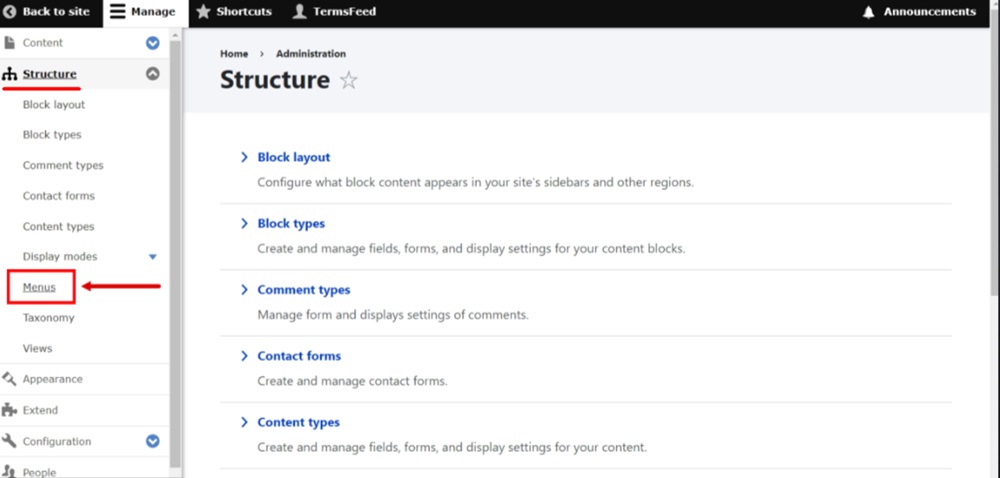Open Taxonomy in sidebar
This screenshot has height=478, width=1000.
click(48, 318)
